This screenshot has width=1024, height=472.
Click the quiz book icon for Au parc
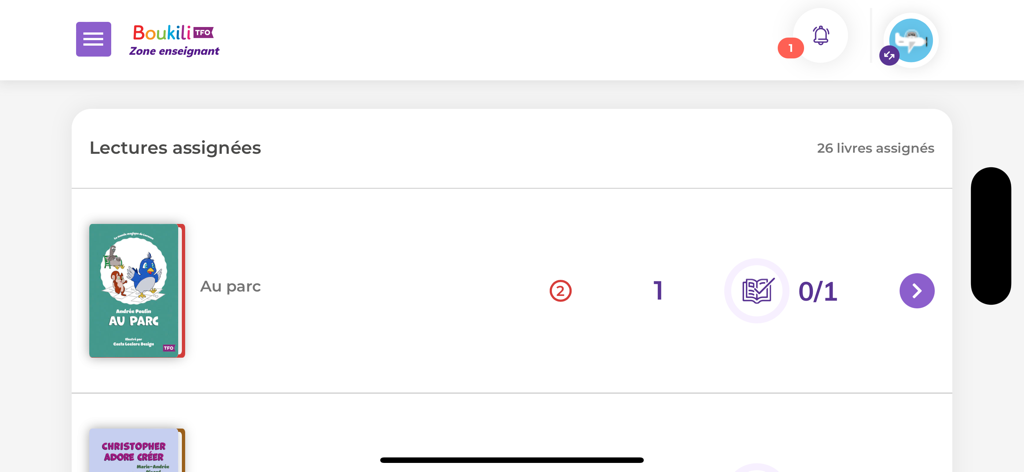point(757,291)
